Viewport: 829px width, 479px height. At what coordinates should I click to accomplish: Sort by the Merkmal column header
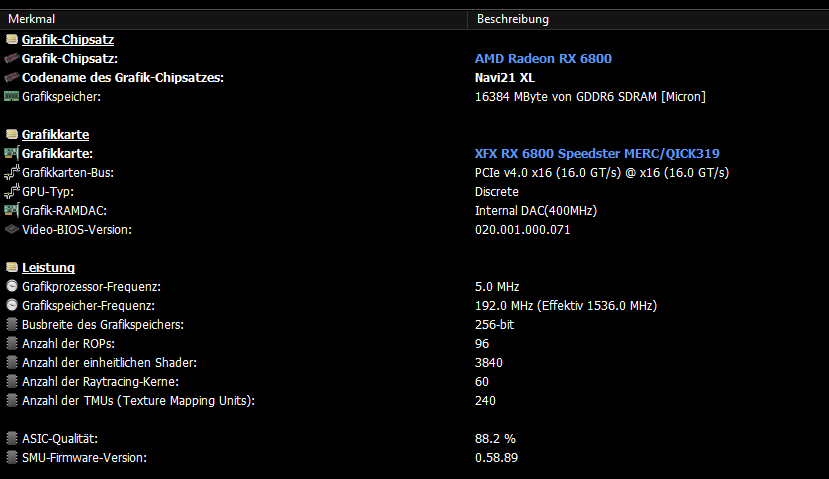(30, 19)
